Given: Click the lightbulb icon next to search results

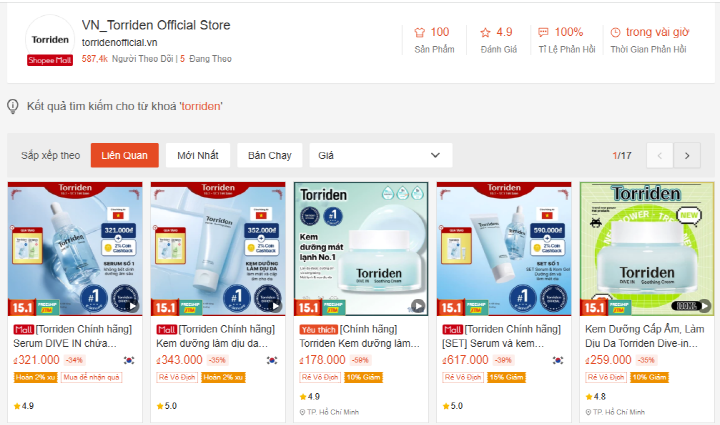Looking at the screenshot, I should tap(13, 106).
